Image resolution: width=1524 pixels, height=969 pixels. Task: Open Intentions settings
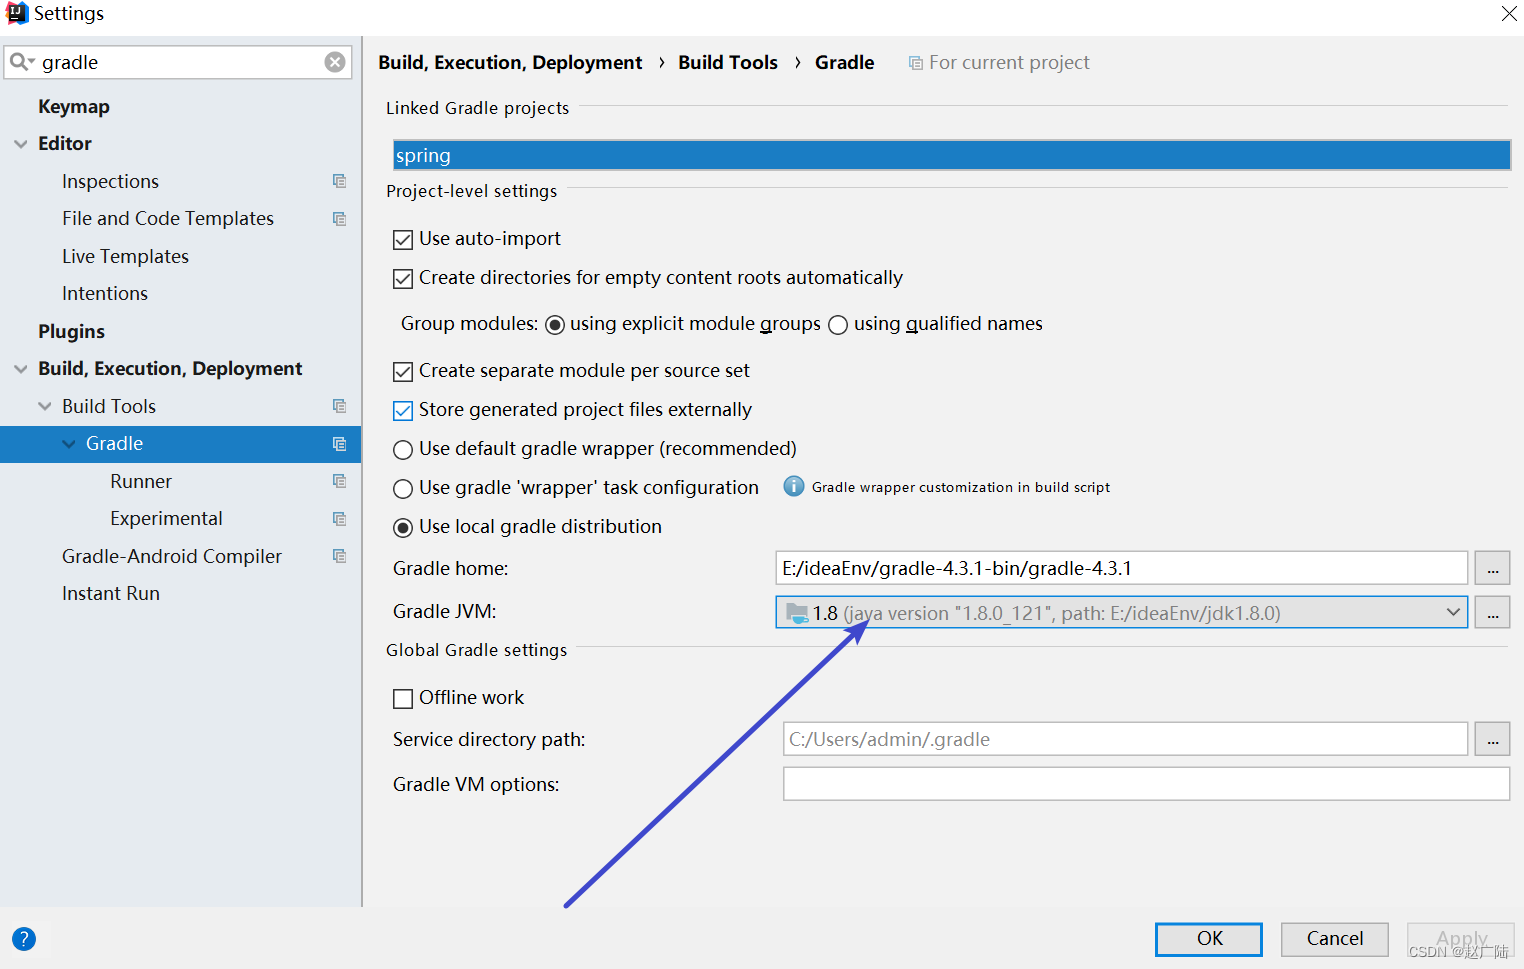pos(105,293)
